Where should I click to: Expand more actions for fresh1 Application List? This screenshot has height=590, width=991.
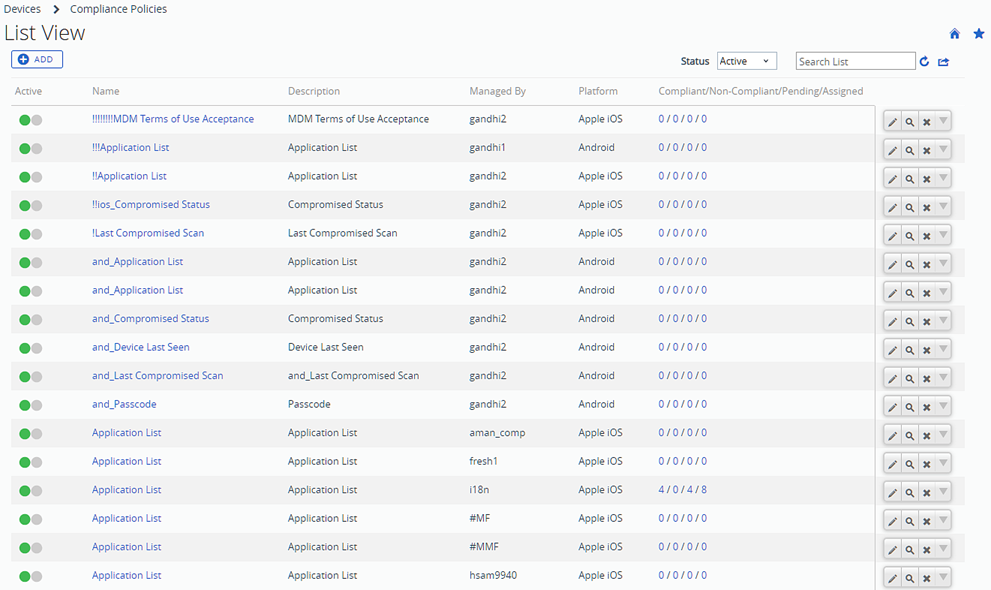943,463
